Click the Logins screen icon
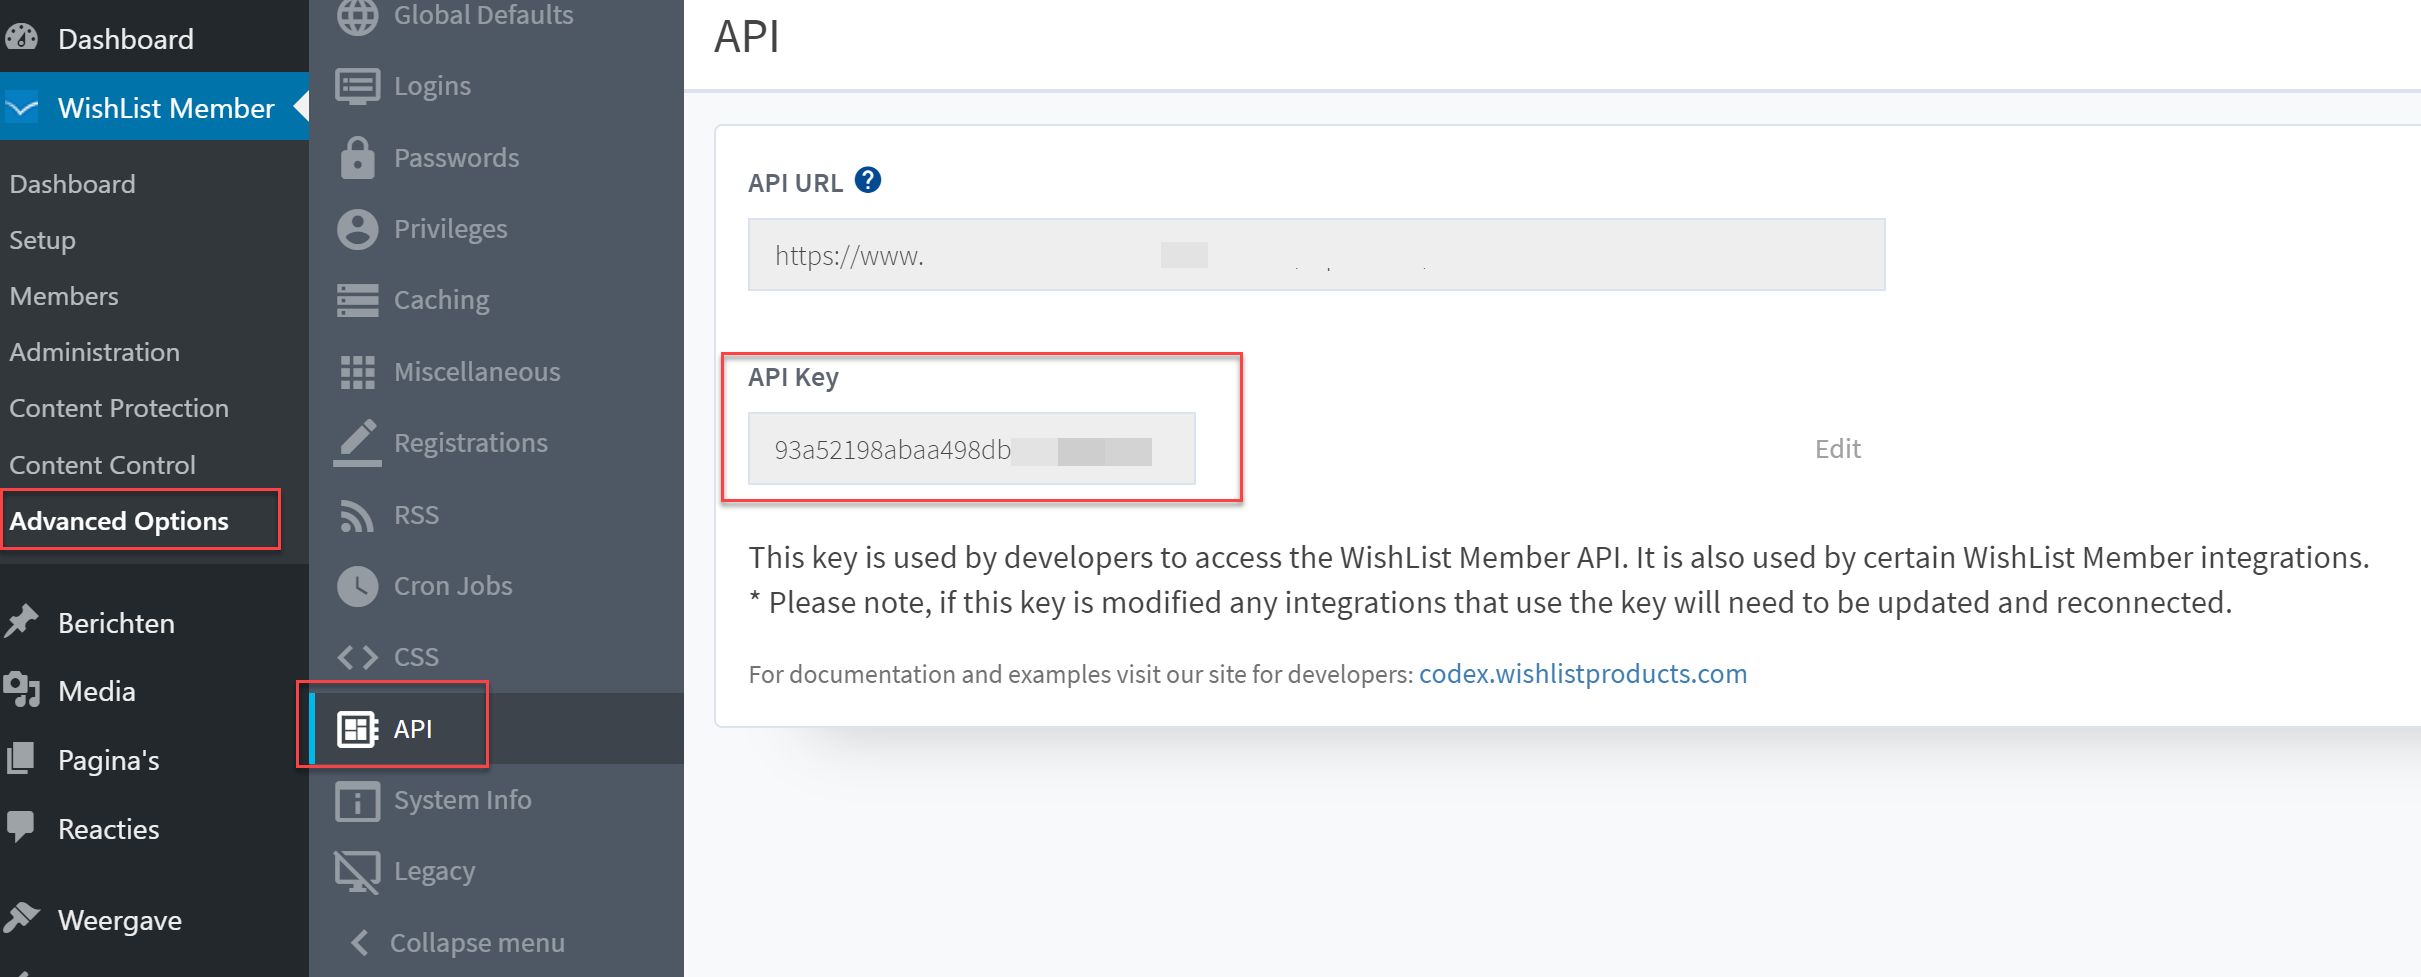Image resolution: width=2421 pixels, height=977 pixels. [357, 86]
